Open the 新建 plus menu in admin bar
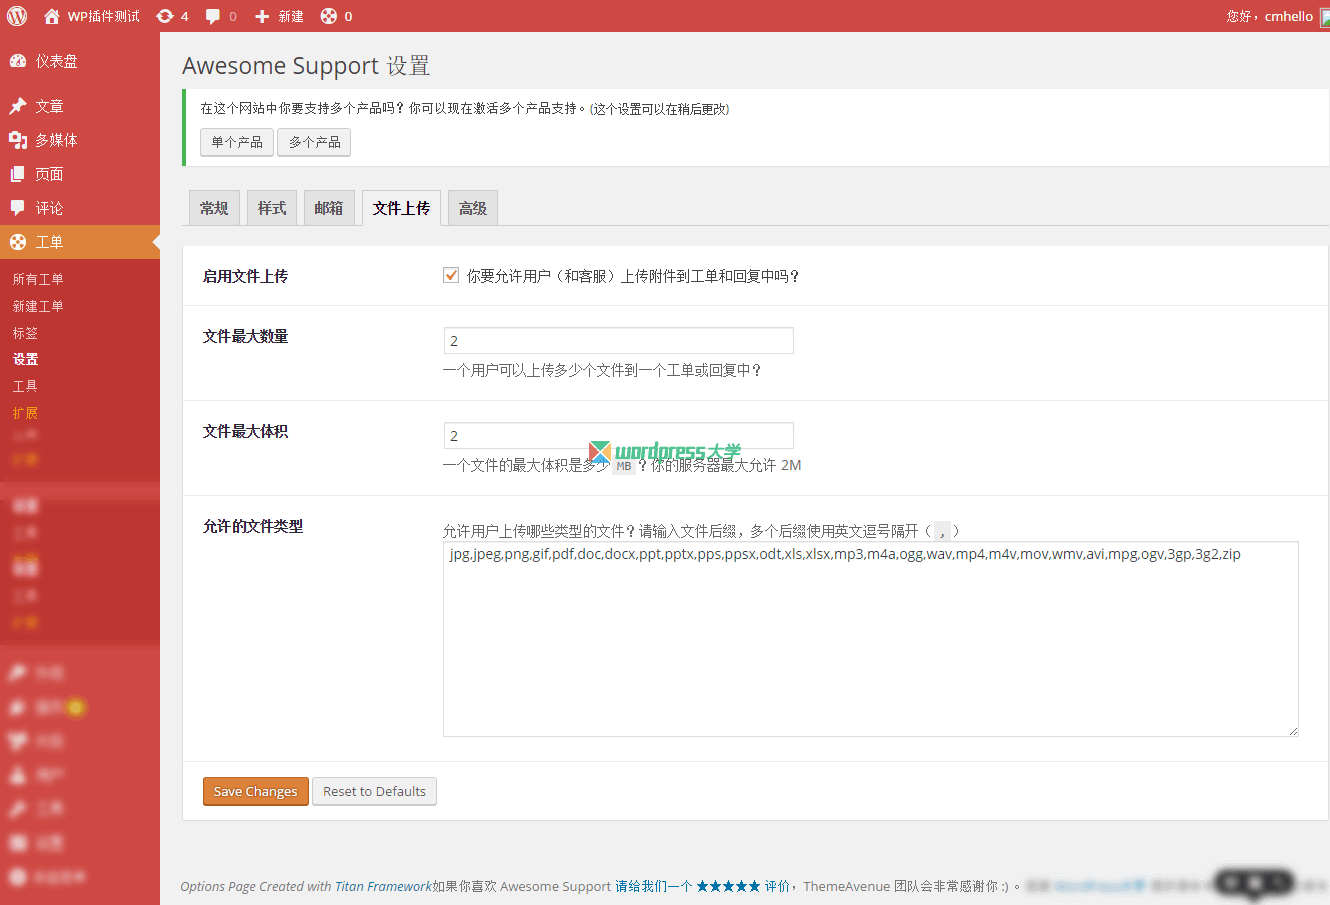The image size is (1330, 905). [279, 16]
